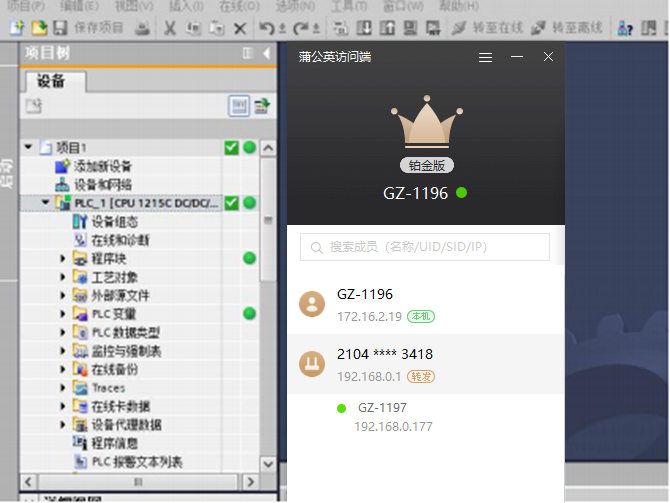Expand the 程序块 folder
670x503 pixels.
62,259
